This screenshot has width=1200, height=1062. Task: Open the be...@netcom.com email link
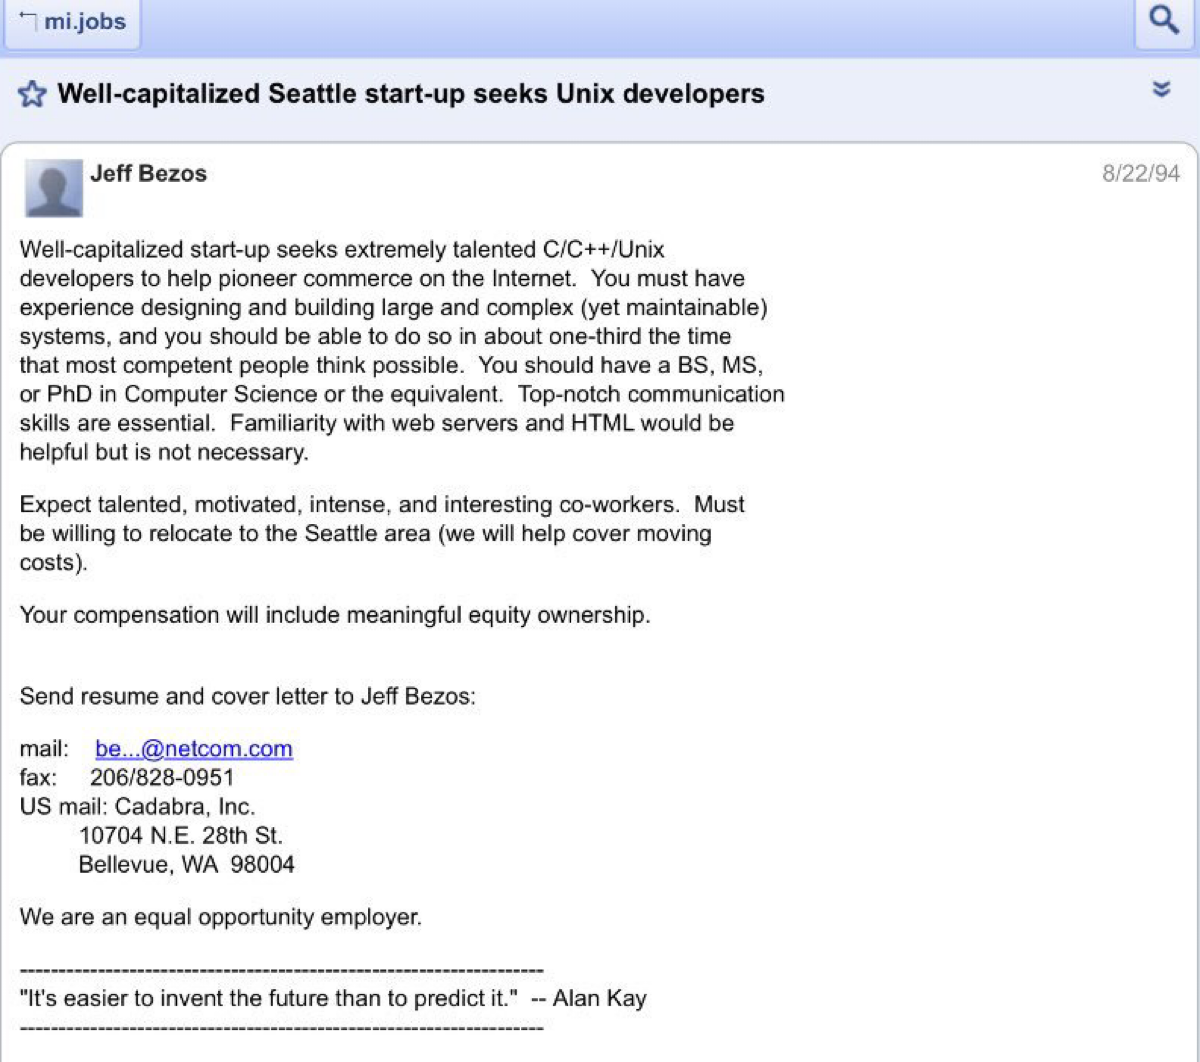(x=193, y=749)
